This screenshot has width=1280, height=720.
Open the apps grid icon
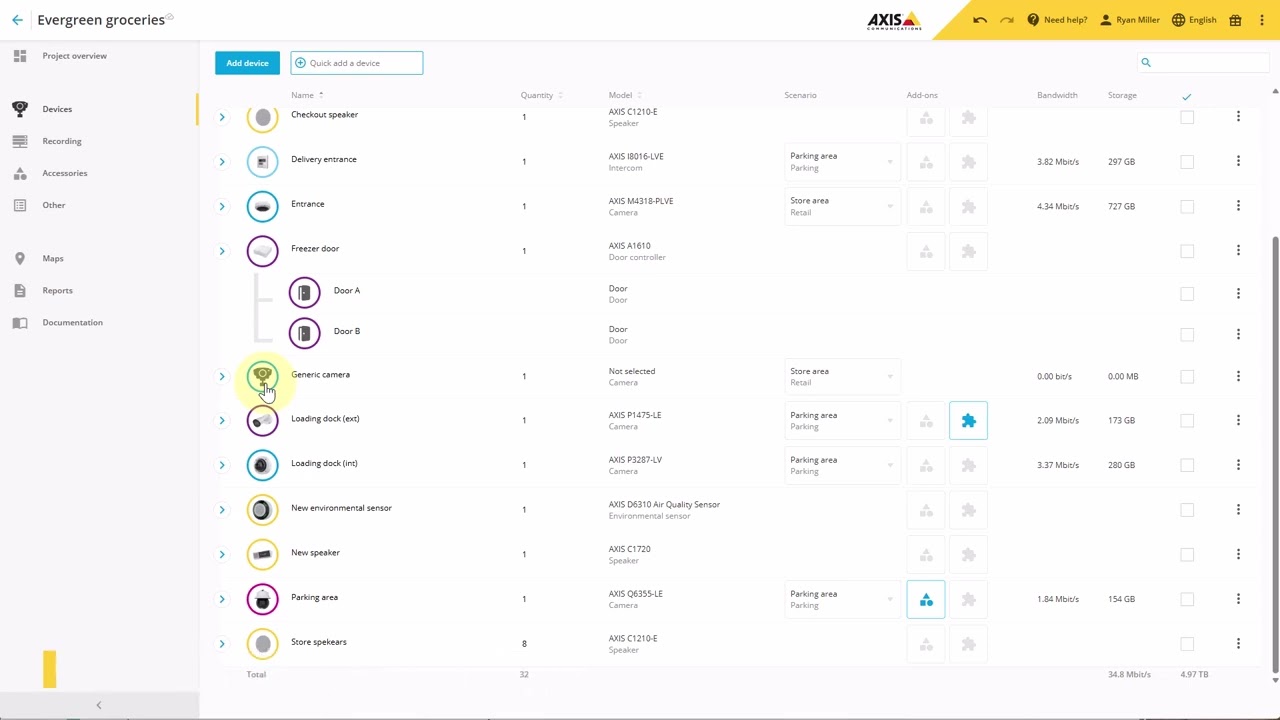[x=1236, y=20]
